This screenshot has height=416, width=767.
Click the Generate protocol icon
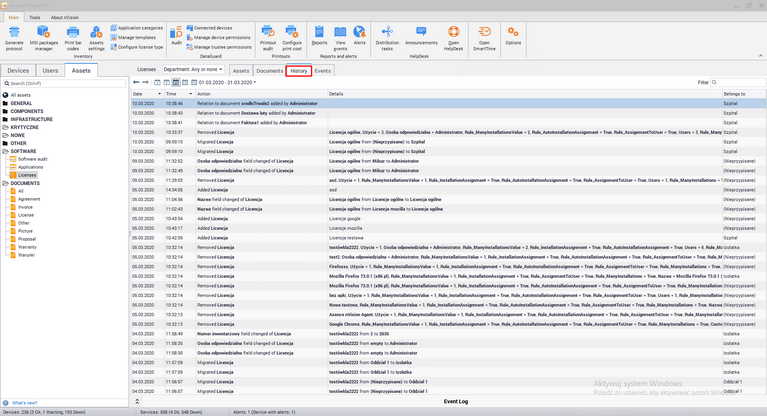click(14, 33)
